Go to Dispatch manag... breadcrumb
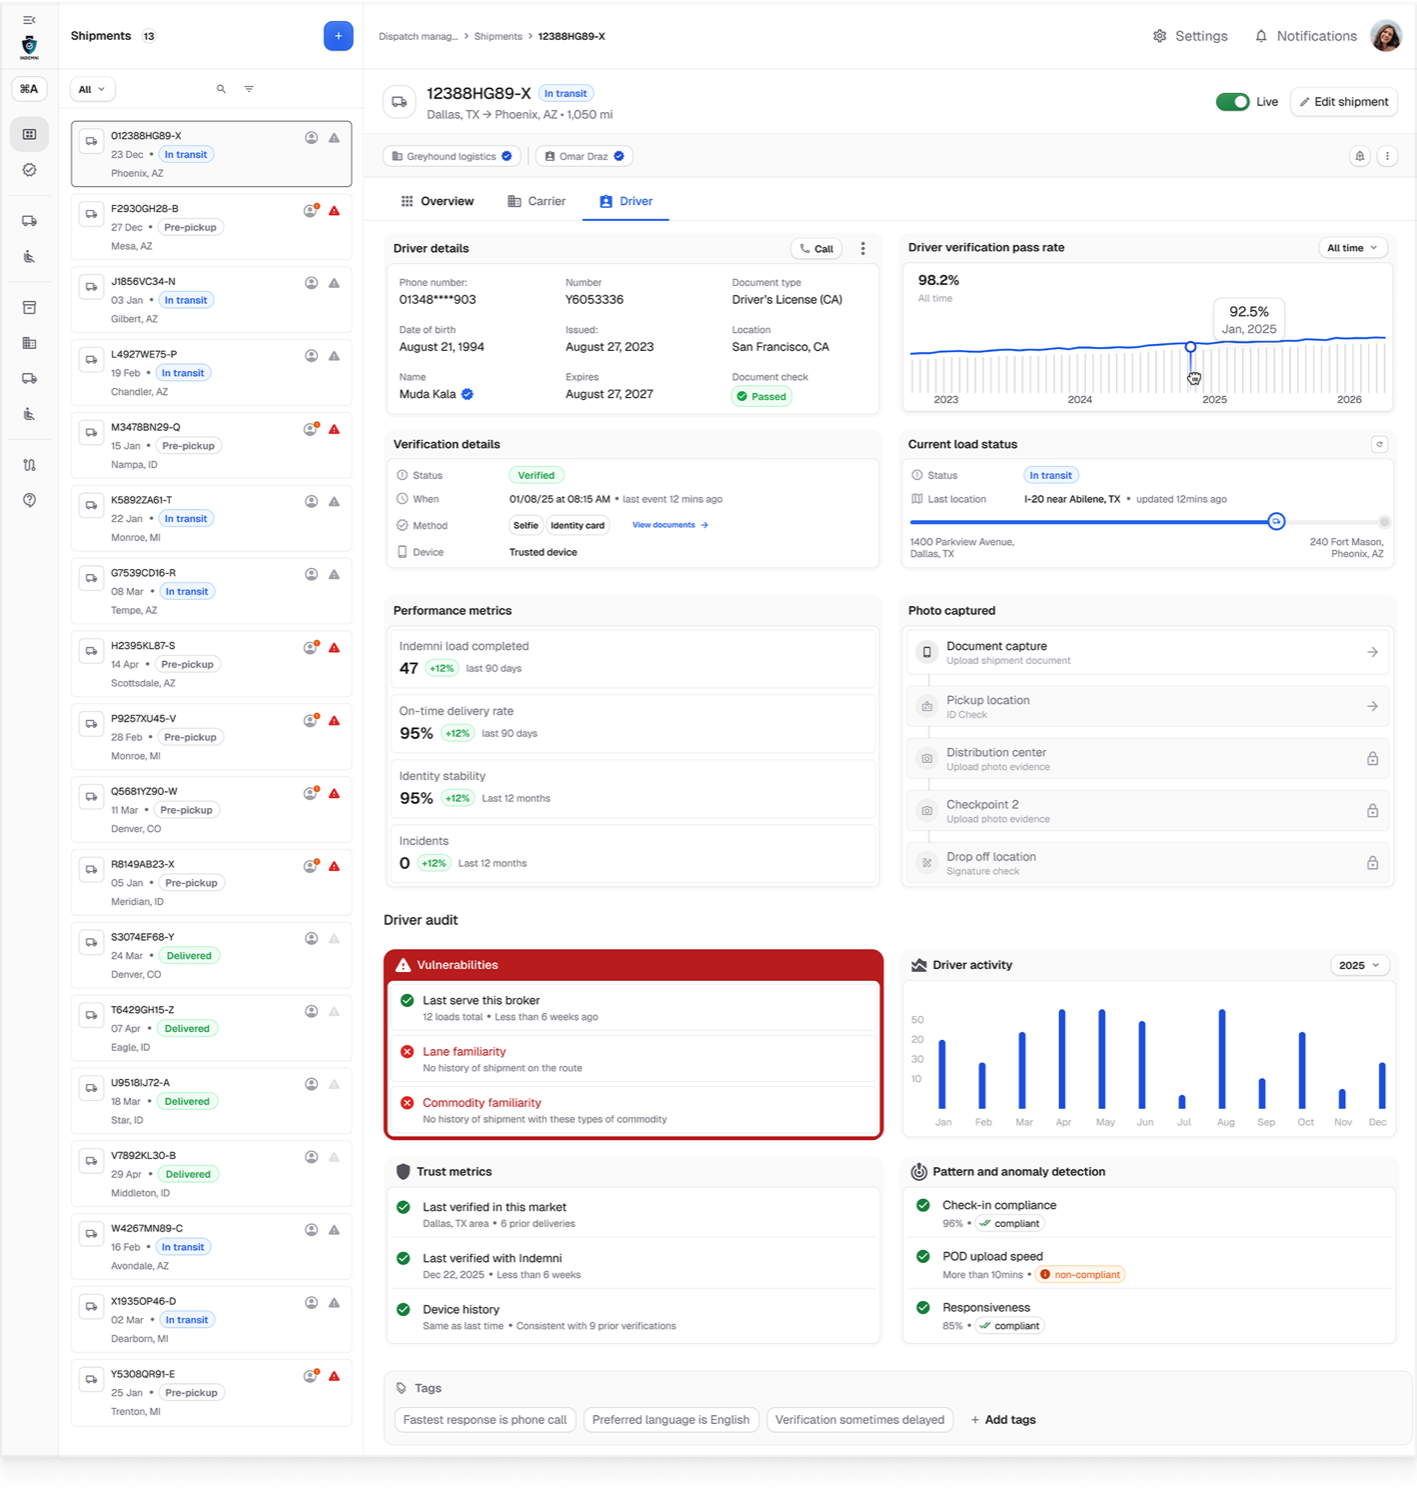This screenshot has width=1417, height=1500. (418, 36)
